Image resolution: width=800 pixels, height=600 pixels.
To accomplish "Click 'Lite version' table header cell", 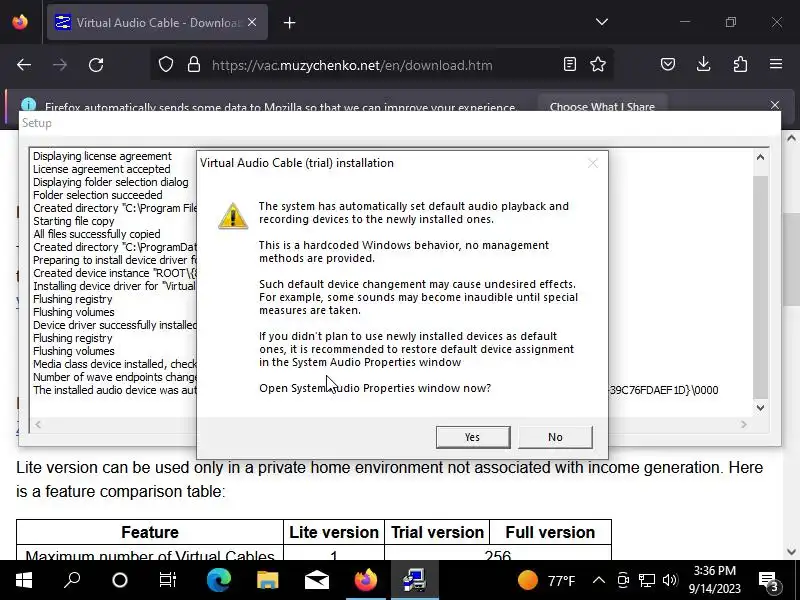I will pyautogui.click(x=334, y=532).
